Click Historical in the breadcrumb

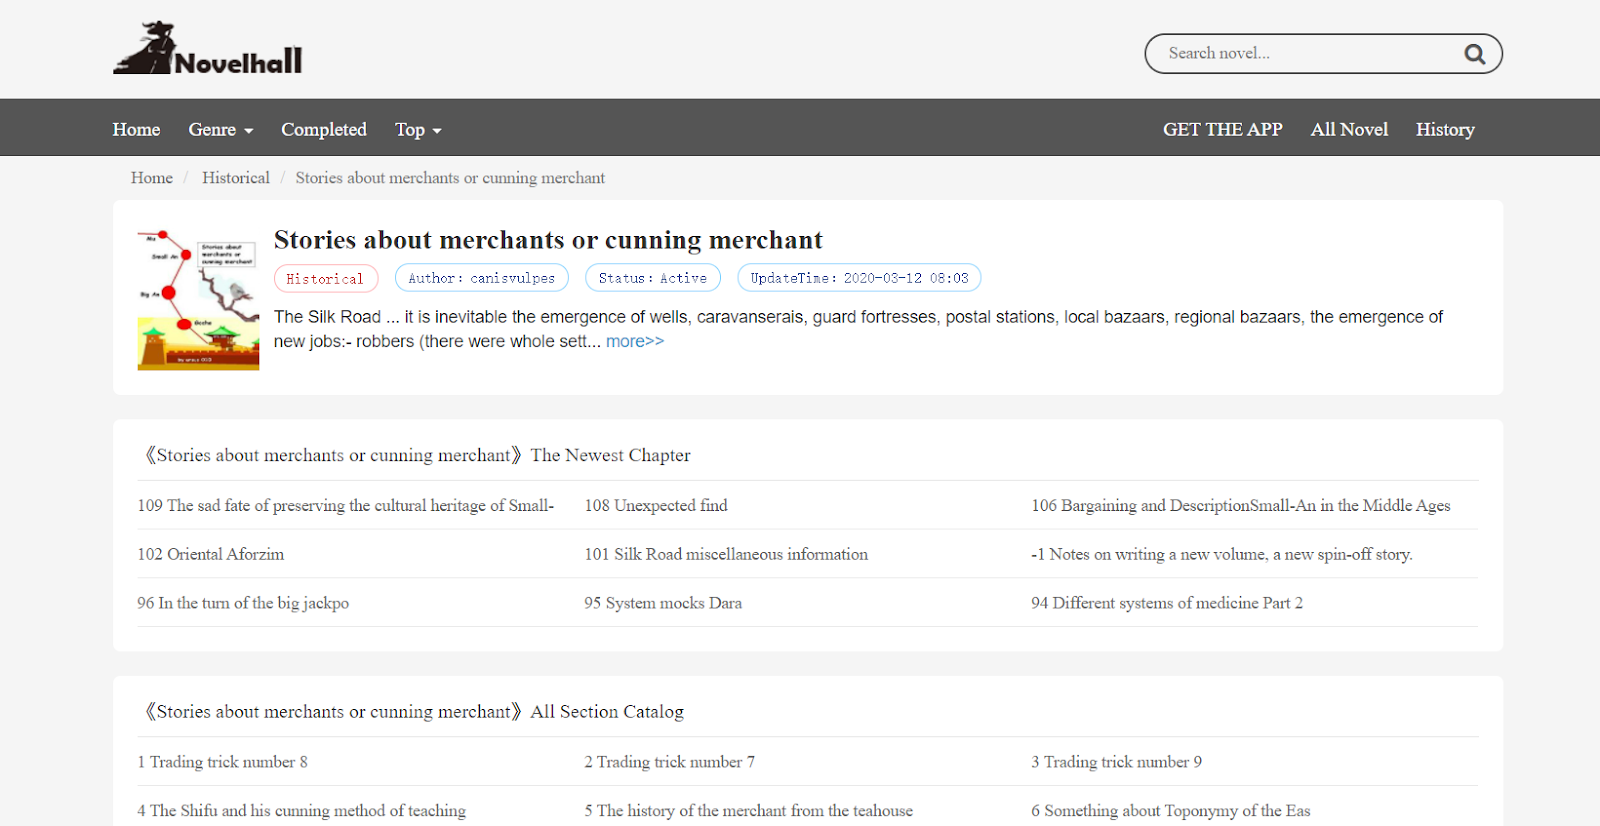click(236, 178)
